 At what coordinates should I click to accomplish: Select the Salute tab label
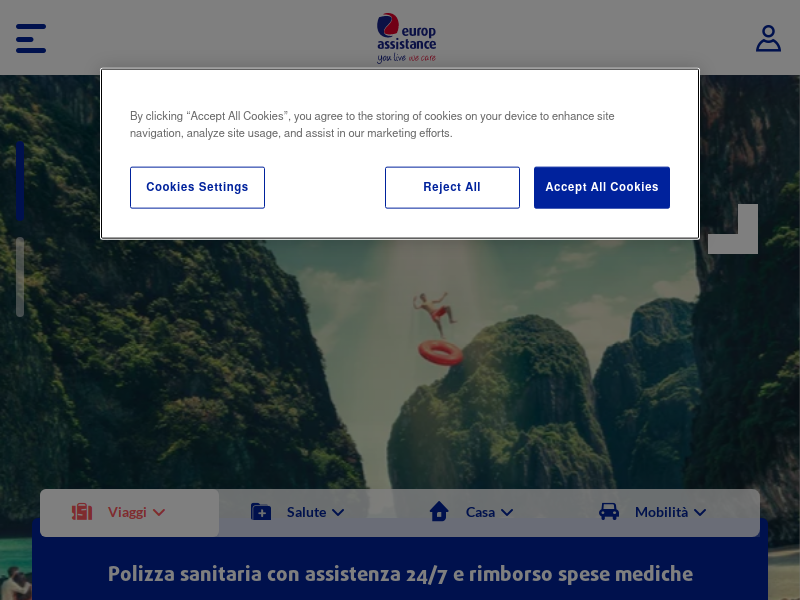306,512
